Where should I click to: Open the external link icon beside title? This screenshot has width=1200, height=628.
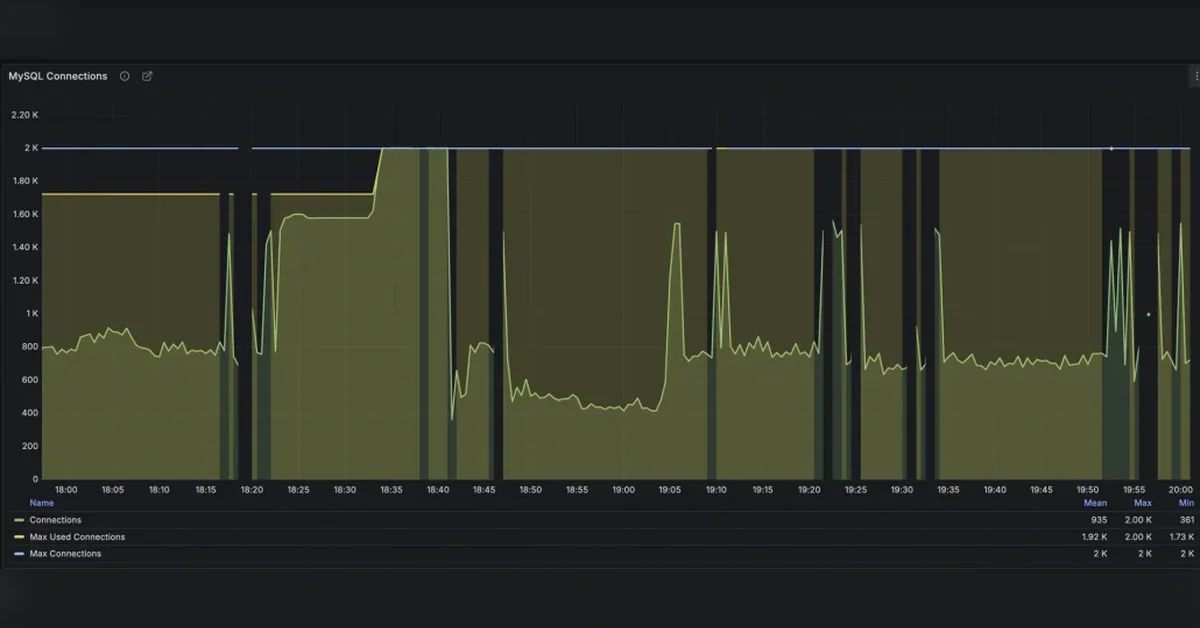coord(147,76)
